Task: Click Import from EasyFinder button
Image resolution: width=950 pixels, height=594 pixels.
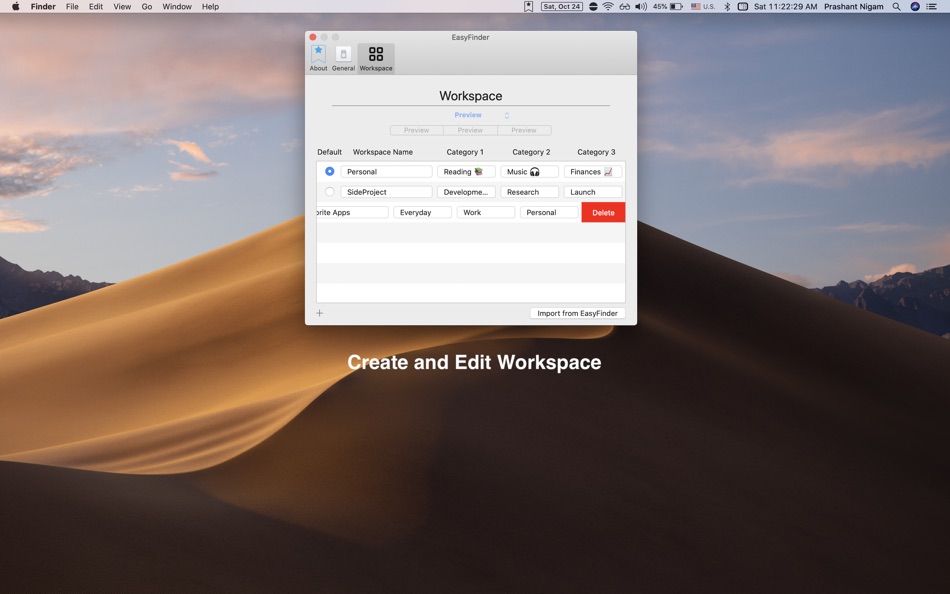Action: coord(577,313)
